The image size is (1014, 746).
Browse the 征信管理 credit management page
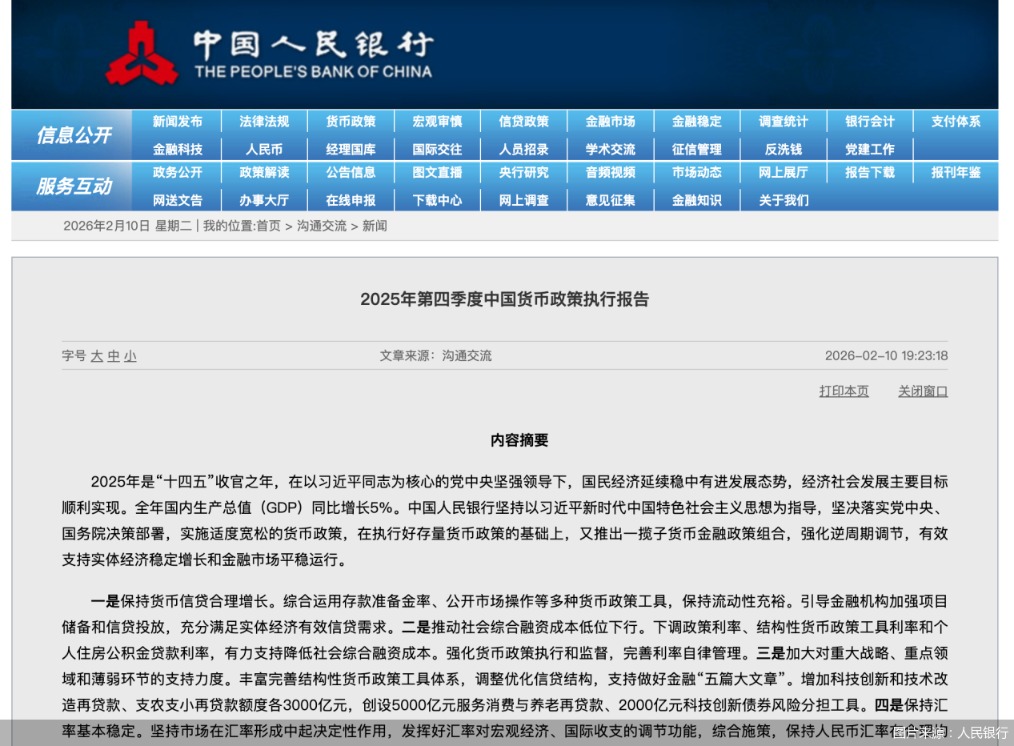[x=696, y=148]
